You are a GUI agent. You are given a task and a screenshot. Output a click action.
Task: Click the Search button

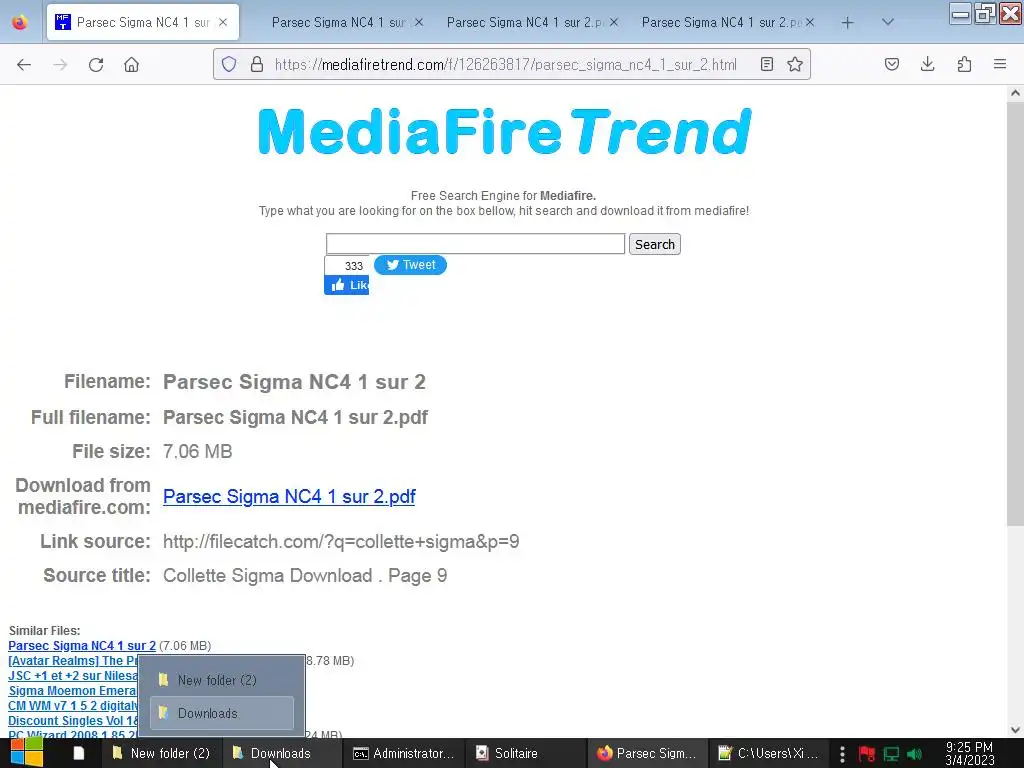pos(654,244)
